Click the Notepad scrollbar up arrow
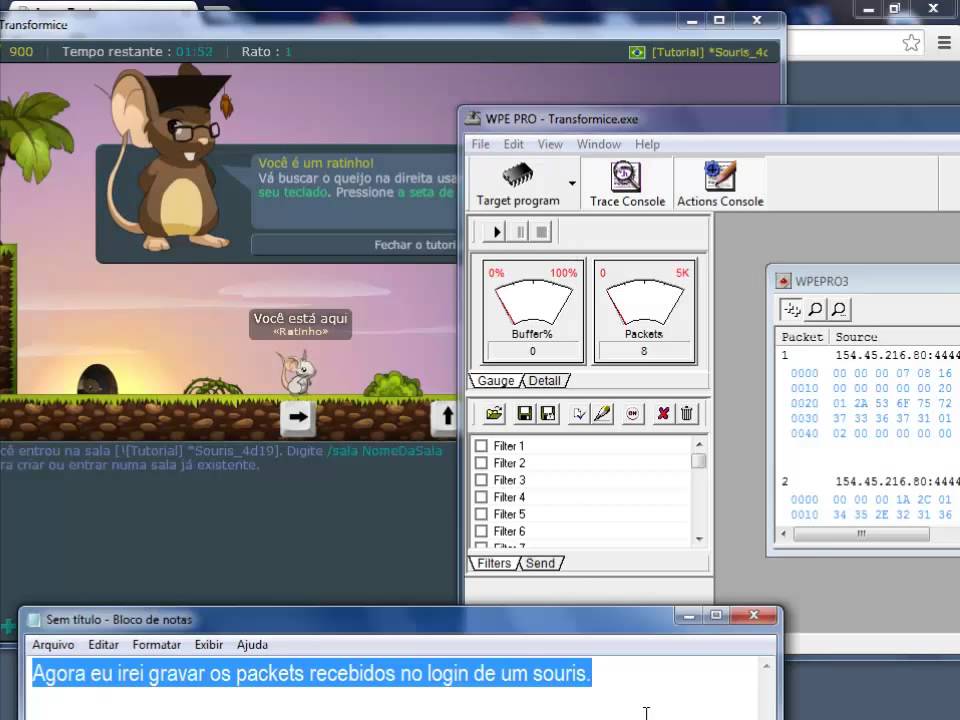The image size is (960, 720). pyautogui.click(x=767, y=666)
